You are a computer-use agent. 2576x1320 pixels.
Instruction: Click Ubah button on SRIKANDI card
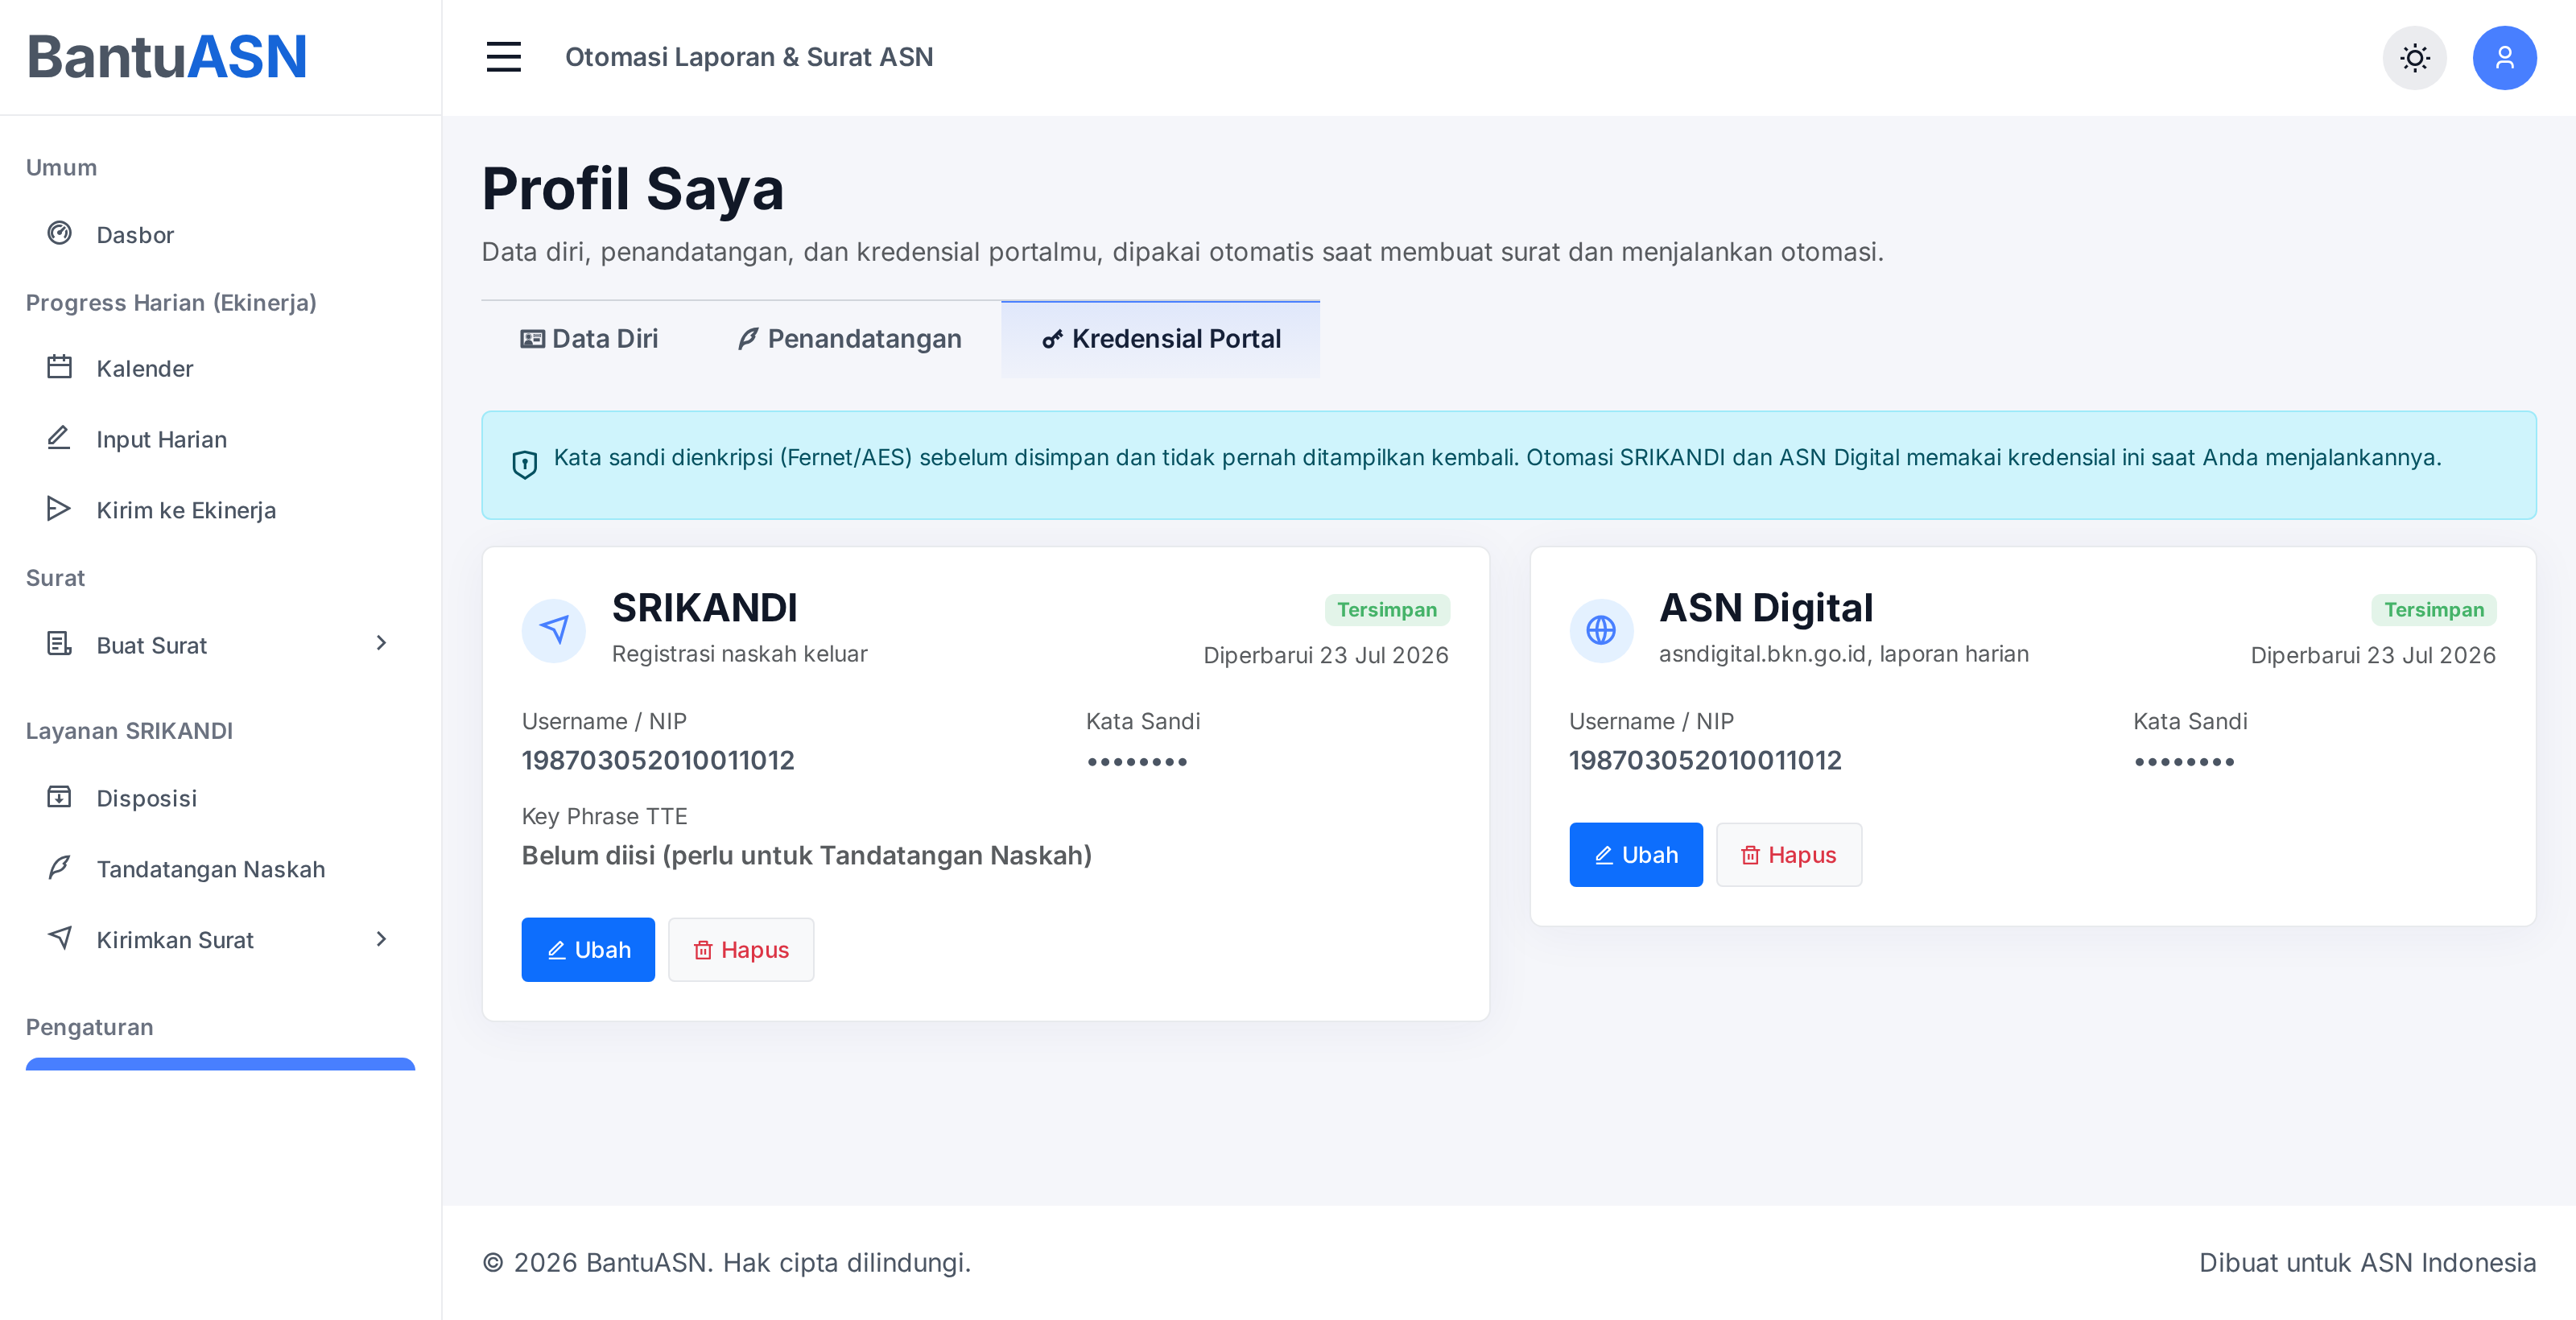point(588,949)
